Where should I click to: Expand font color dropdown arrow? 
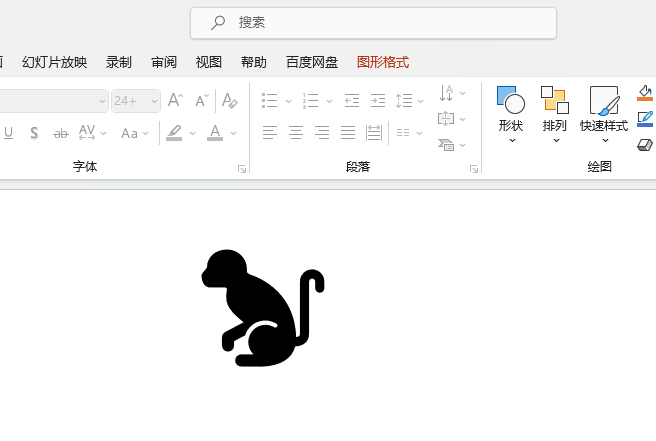233,133
